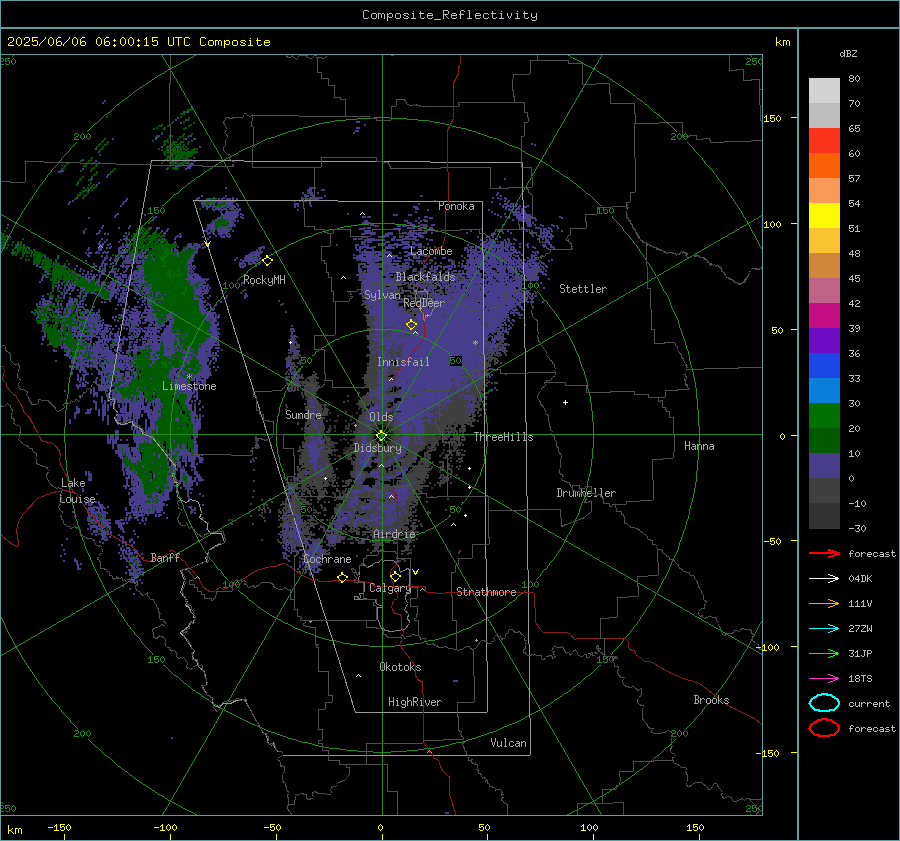Click the red forecast arrow in legend
The width and height of the screenshot is (900, 841).
coord(824,553)
